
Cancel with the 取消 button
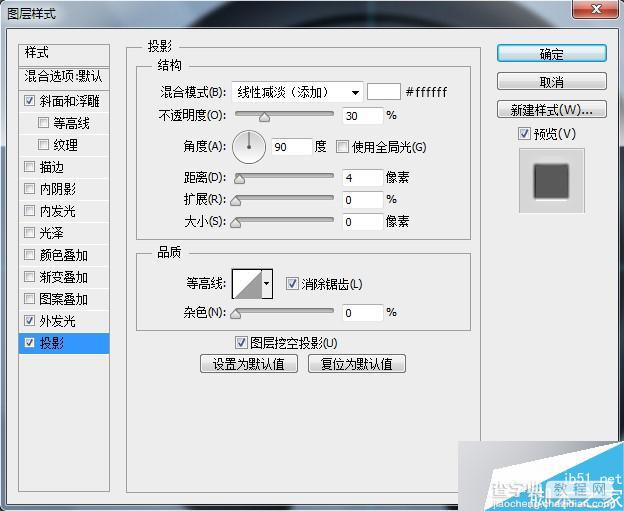(x=552, y=82)
